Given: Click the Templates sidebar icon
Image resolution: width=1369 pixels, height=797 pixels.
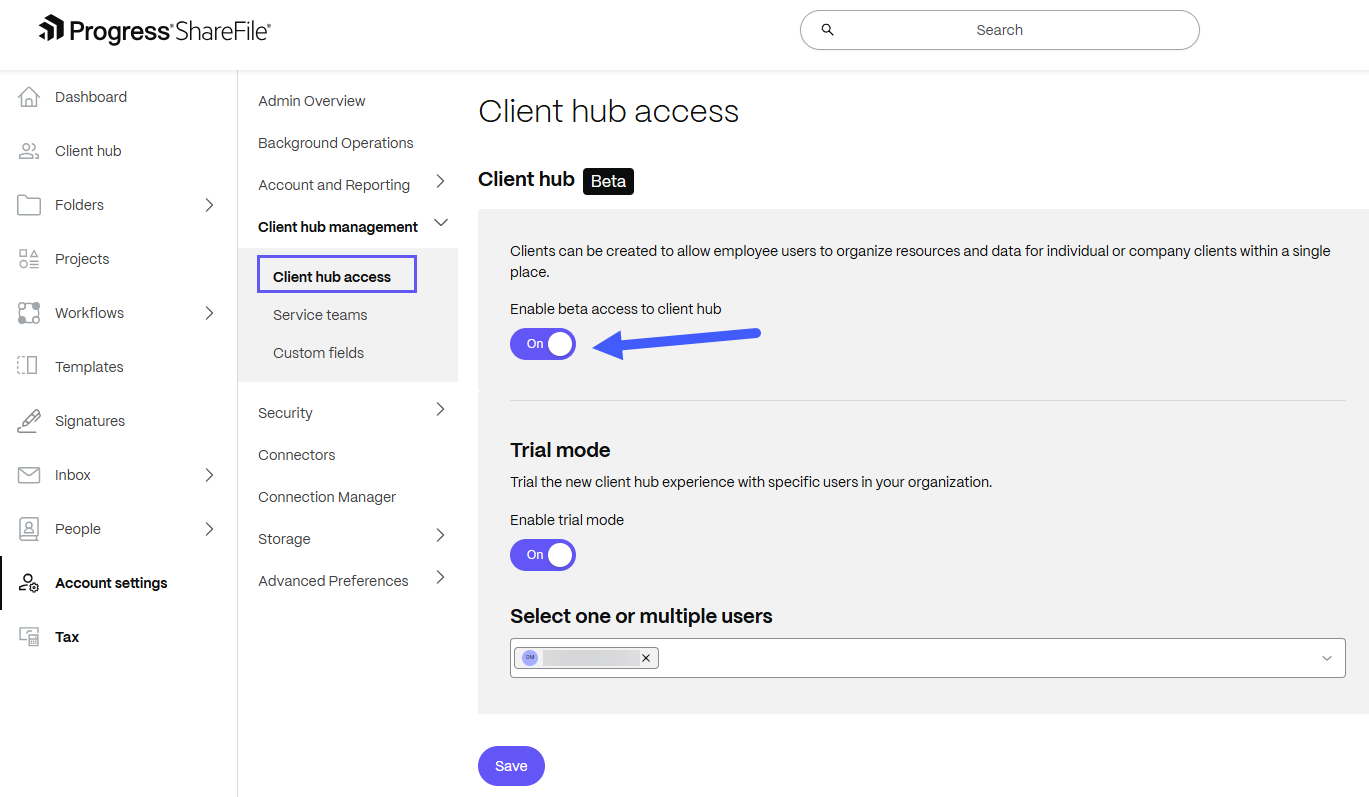Looking at the screenshot, I should pos(28,366).
